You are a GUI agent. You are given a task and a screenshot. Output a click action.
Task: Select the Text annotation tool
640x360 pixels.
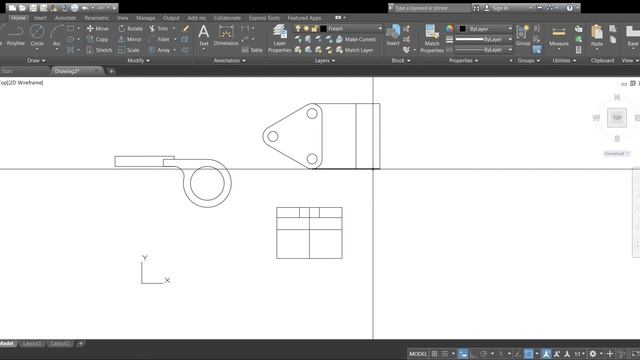point(204,36)
